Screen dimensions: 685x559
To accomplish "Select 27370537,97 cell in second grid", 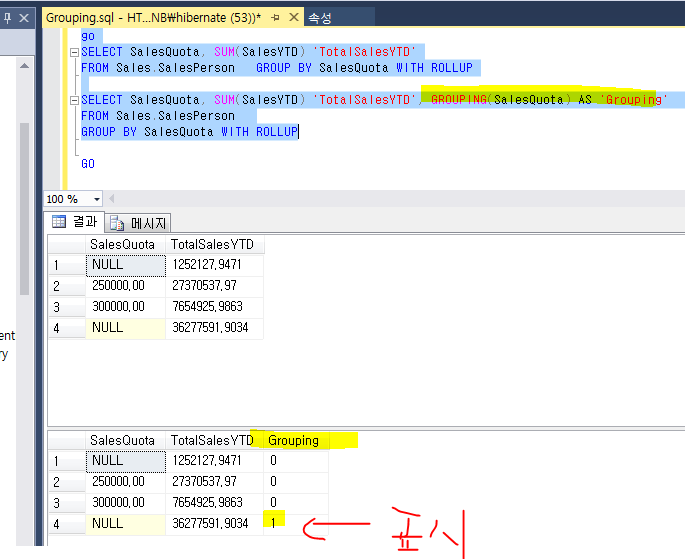I will (x=214, y=482).
